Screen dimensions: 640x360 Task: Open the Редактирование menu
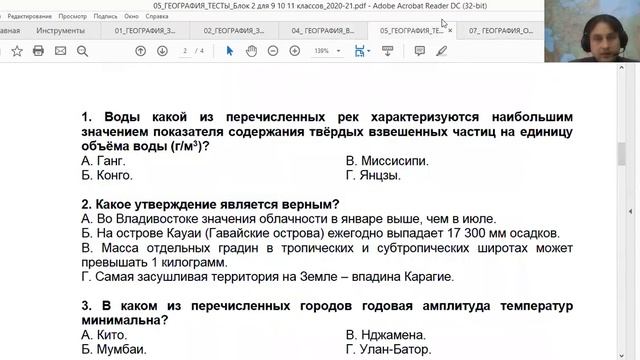point(29,16)
